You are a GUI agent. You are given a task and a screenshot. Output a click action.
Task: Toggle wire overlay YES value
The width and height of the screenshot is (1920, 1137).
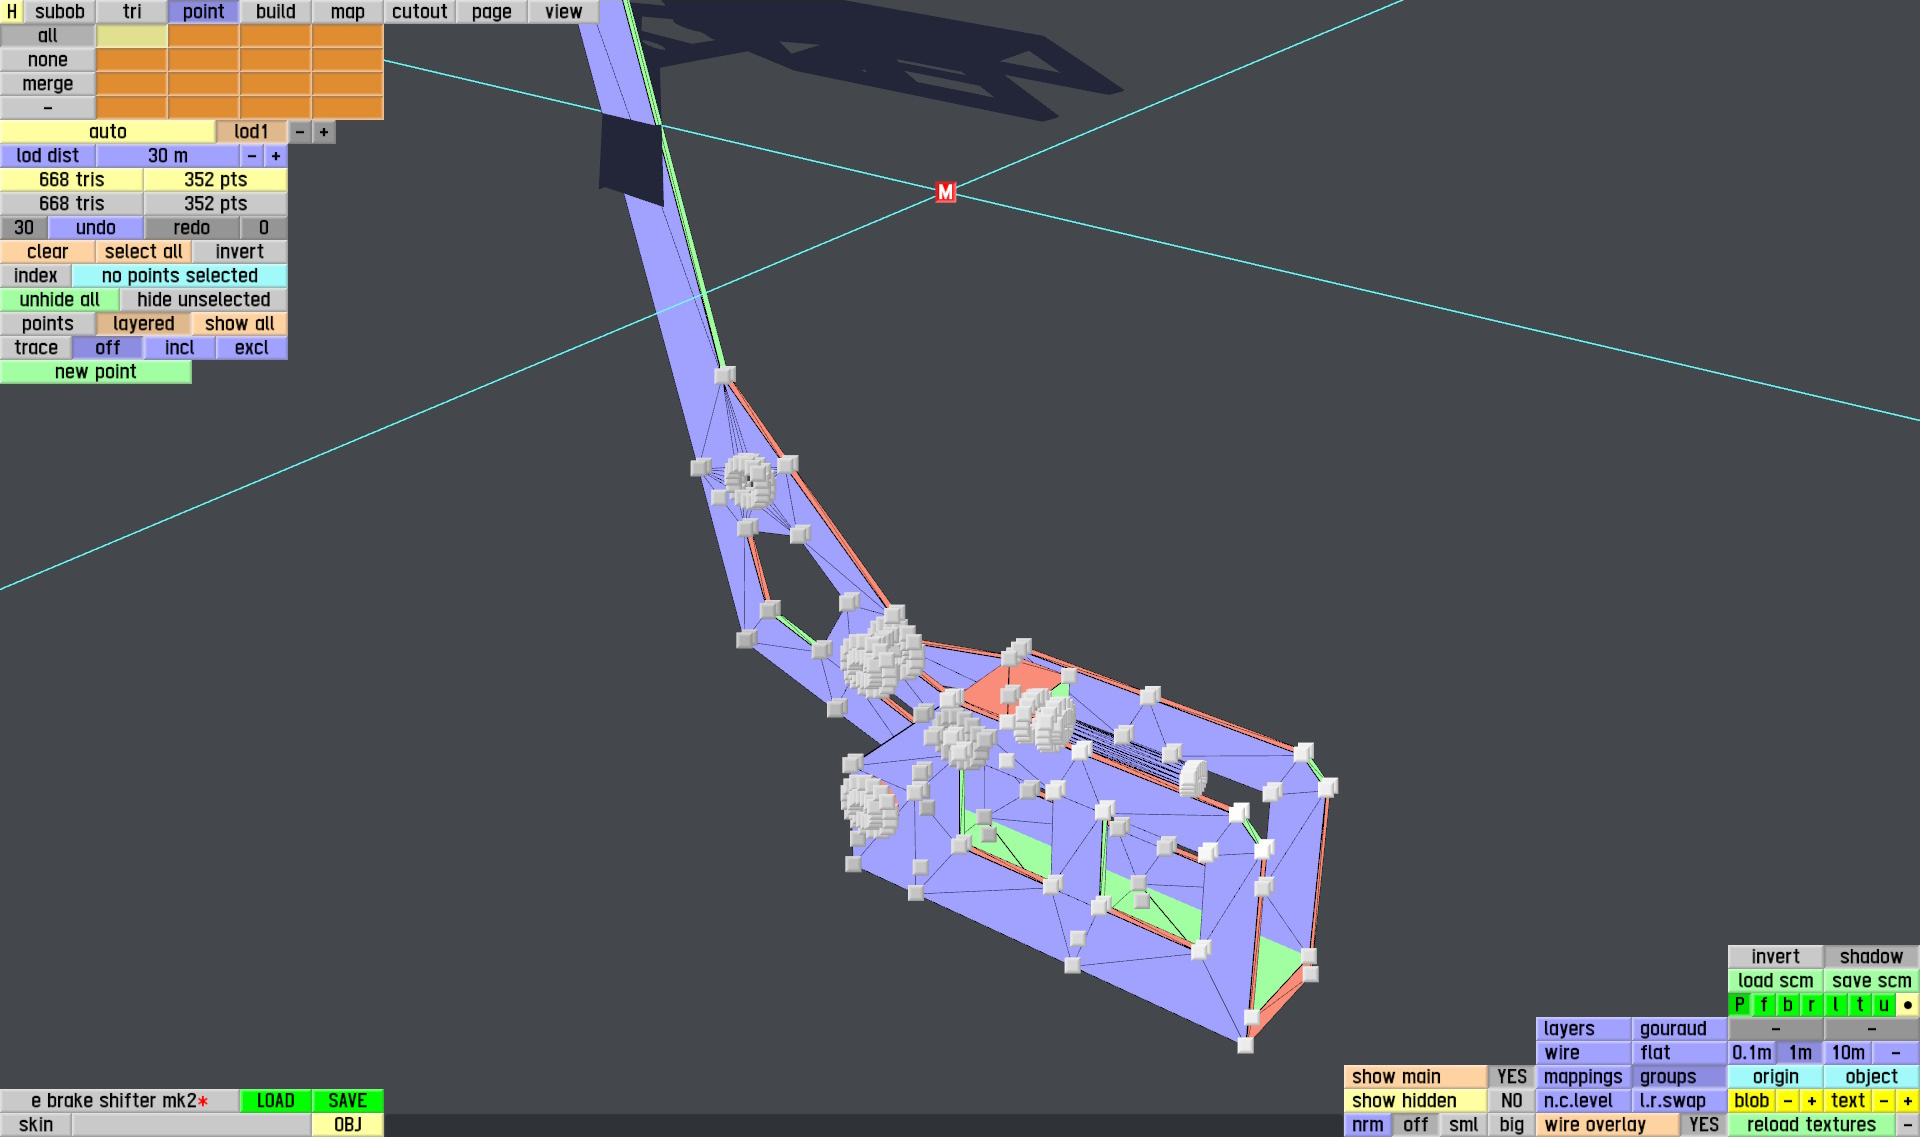pos(1703,1125)
